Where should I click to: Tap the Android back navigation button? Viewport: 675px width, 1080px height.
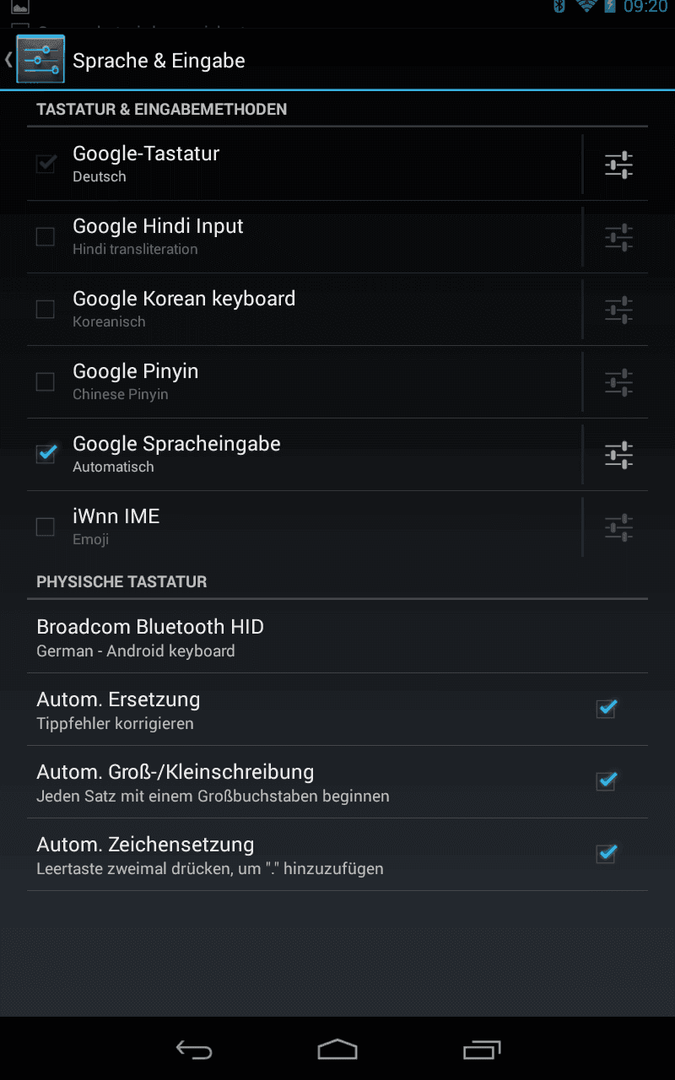pos(194,1050)
